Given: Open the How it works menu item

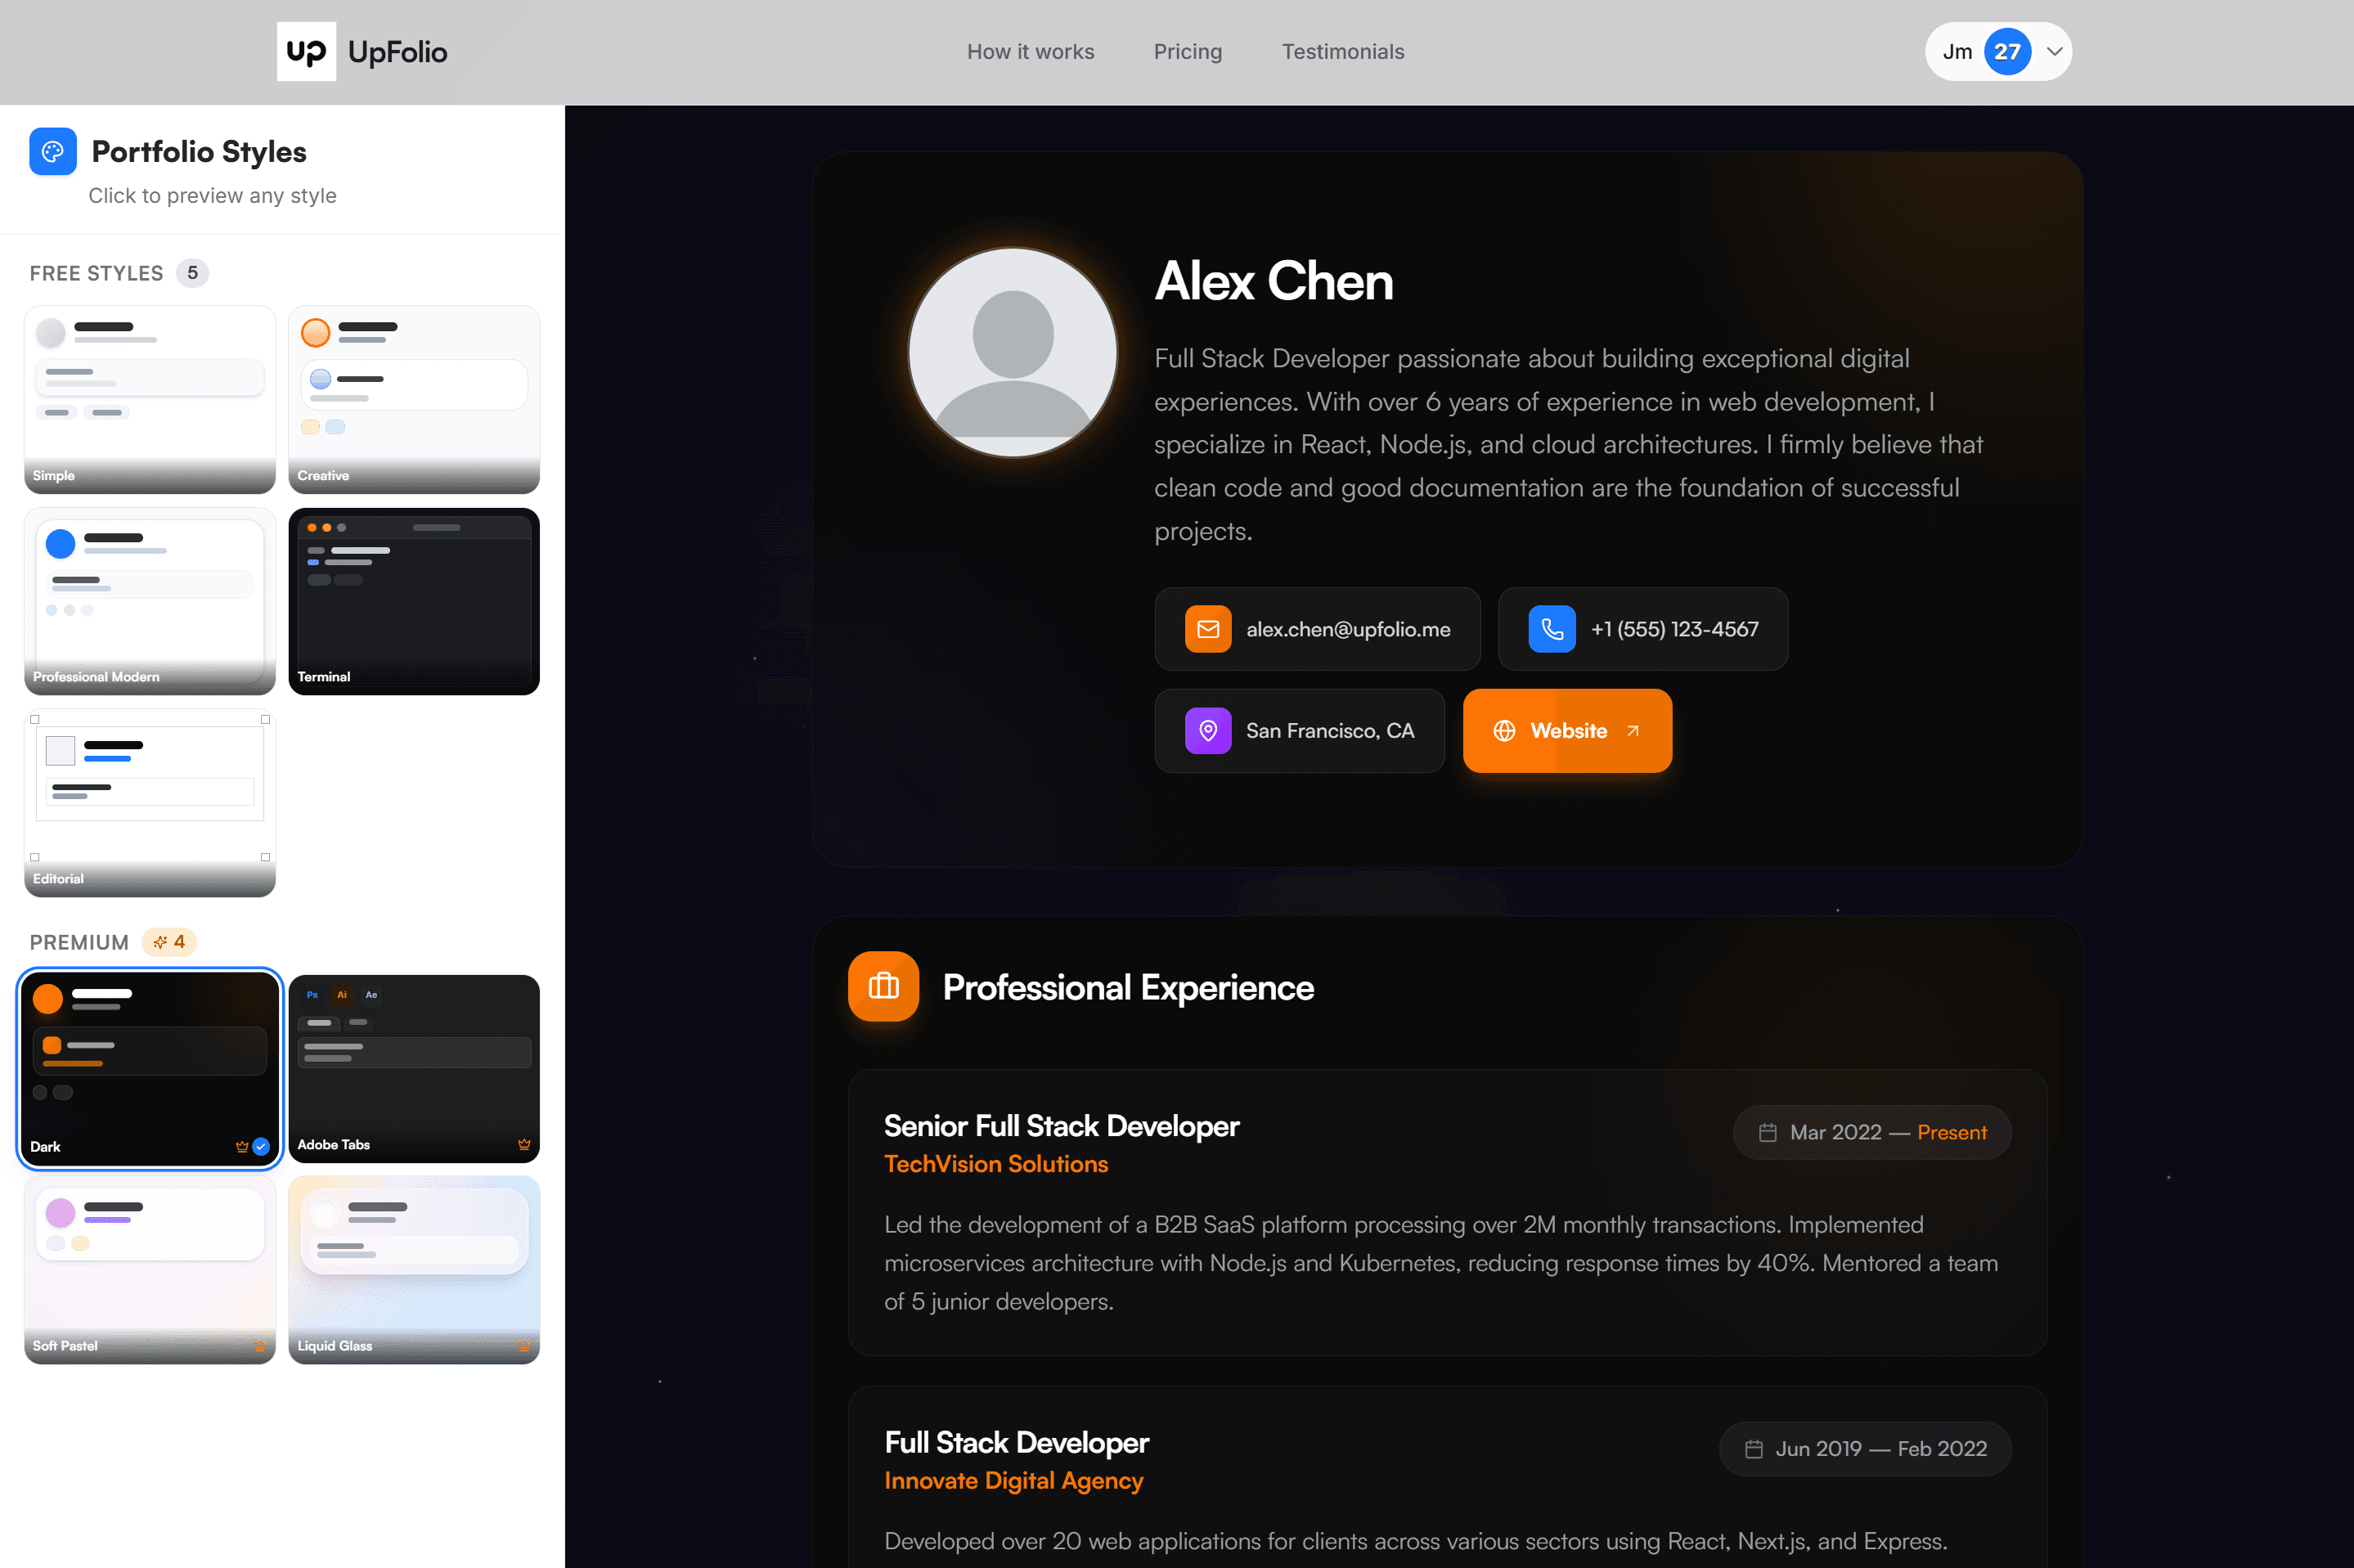Looking at the screenshot, I should coord(1030,52).
